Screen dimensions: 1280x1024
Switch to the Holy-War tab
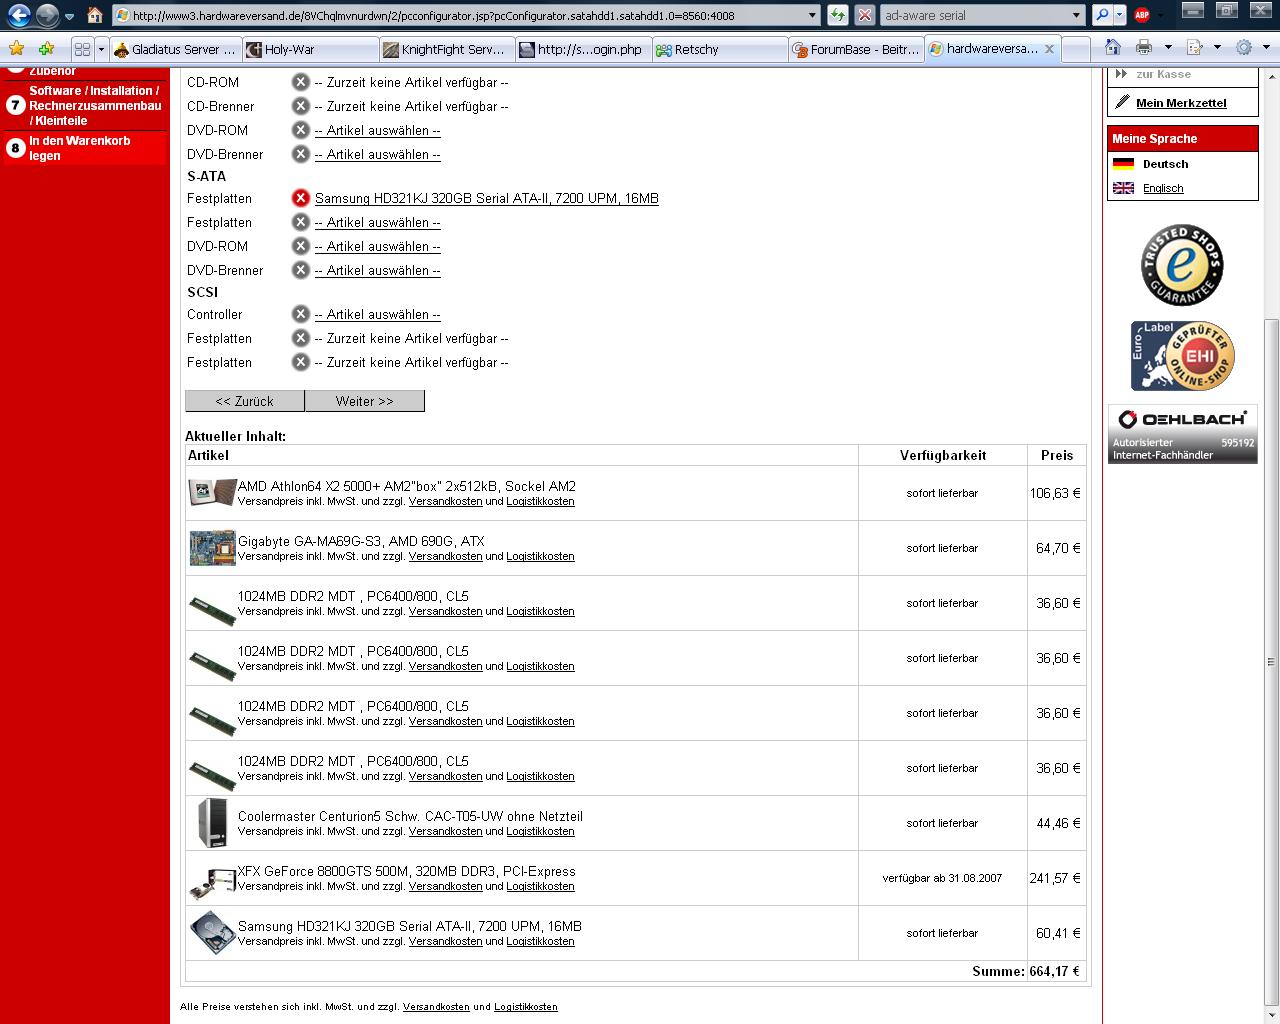click(x=311, y=49)
